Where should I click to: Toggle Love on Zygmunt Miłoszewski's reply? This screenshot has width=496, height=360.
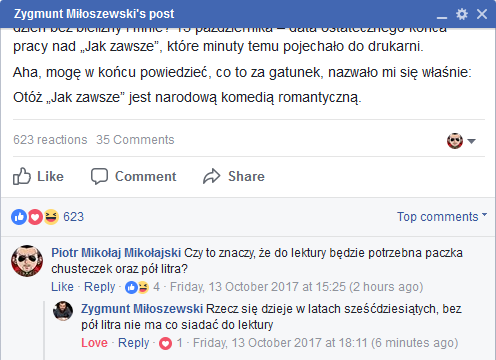pos(94,343)
